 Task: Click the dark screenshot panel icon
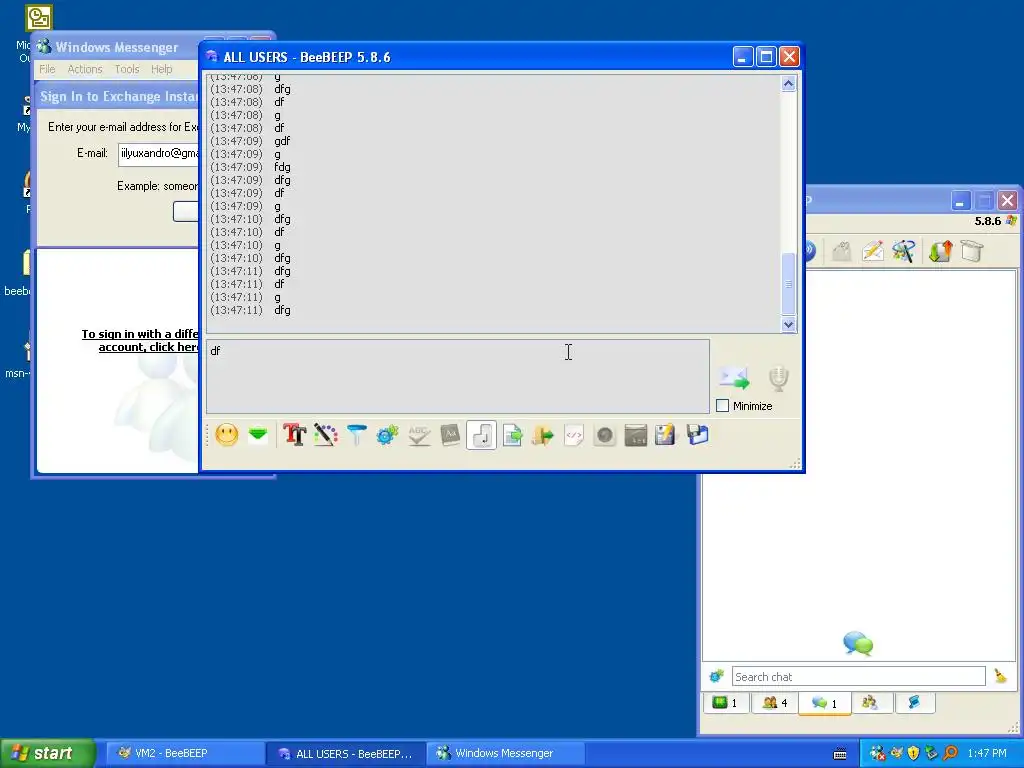point(635,435)
